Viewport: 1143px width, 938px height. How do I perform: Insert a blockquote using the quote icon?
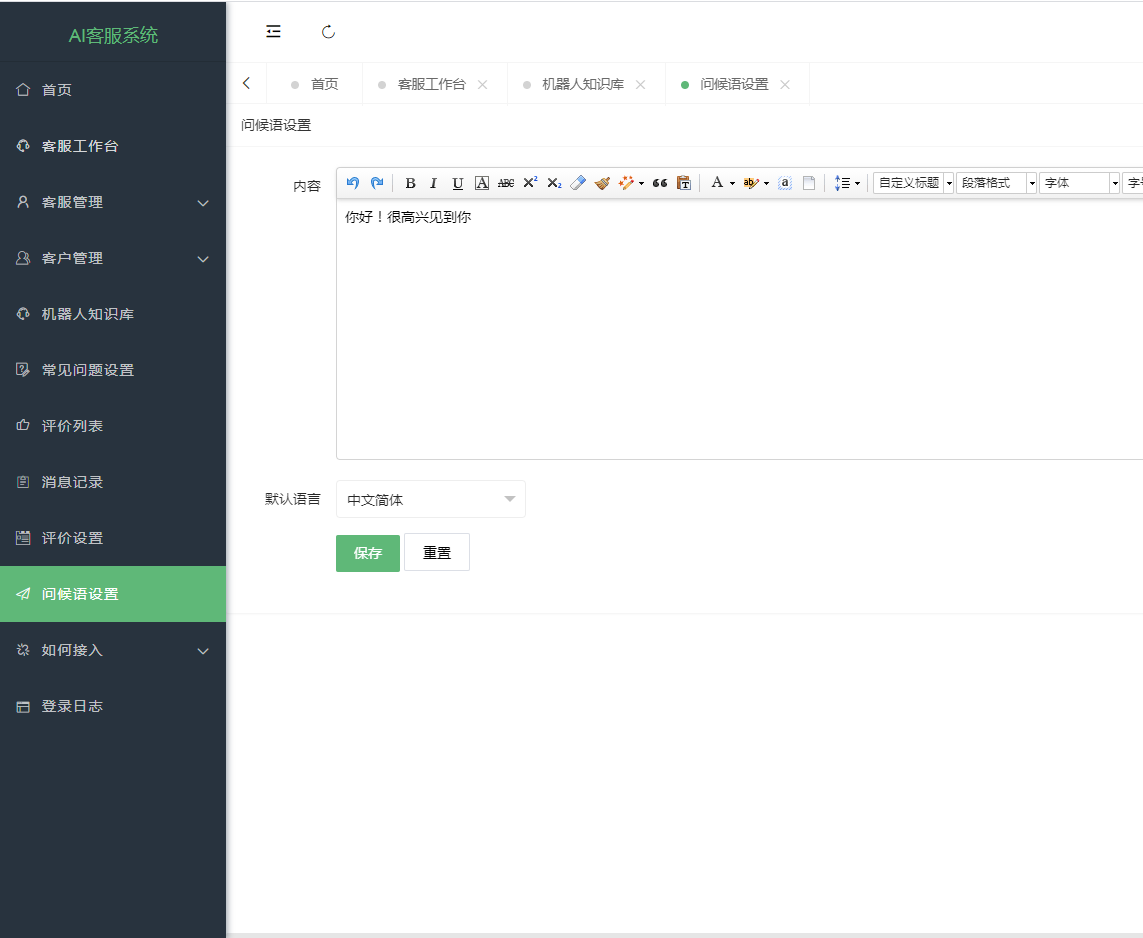[660, 183]
